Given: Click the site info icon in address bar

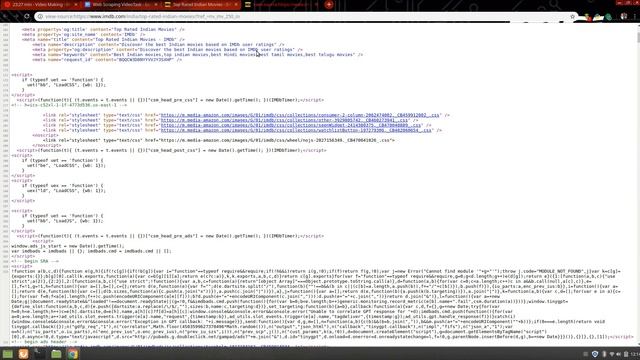Looking at the screenshot, I should 40,16.
